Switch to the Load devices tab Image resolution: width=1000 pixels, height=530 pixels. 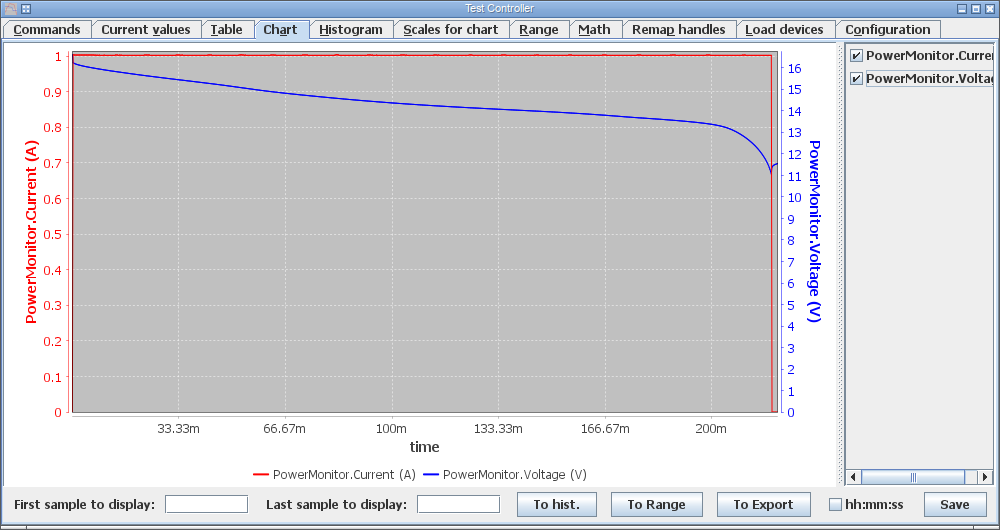(x=784, y=29)
